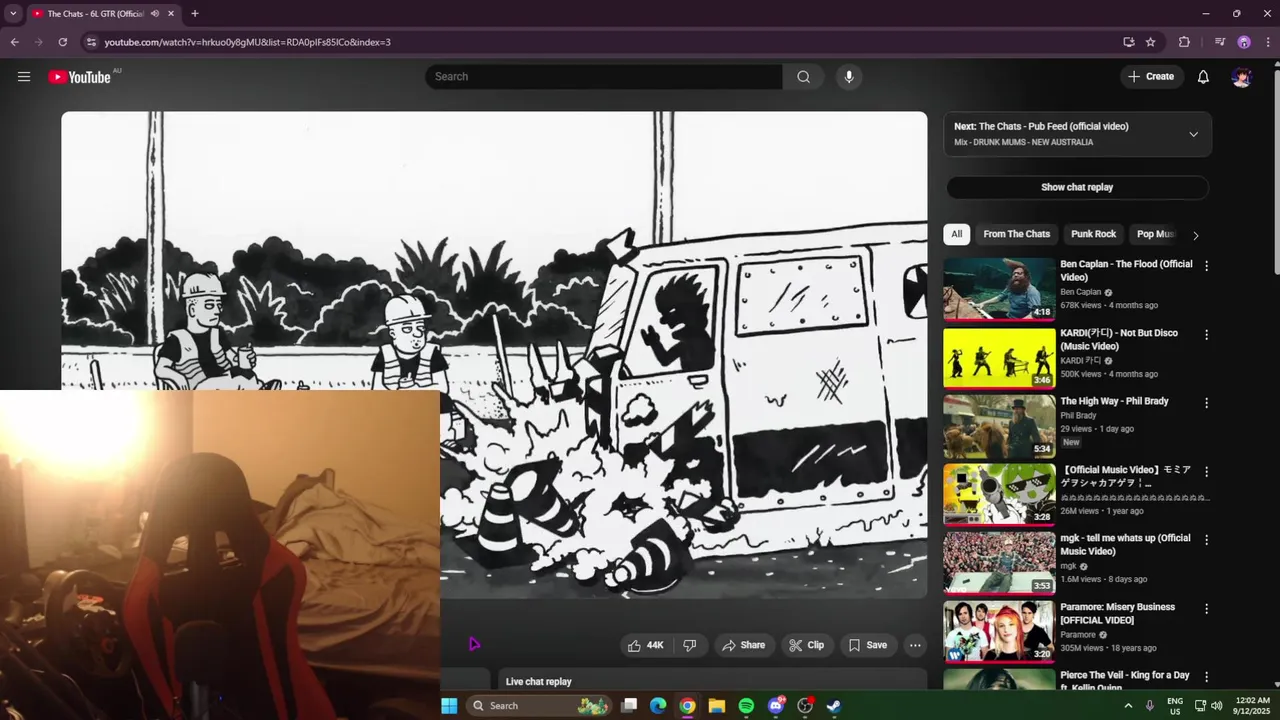This screenshot has height=720, width=1280.
Task: Like the video with 44K likes
Action: point(645,645)
